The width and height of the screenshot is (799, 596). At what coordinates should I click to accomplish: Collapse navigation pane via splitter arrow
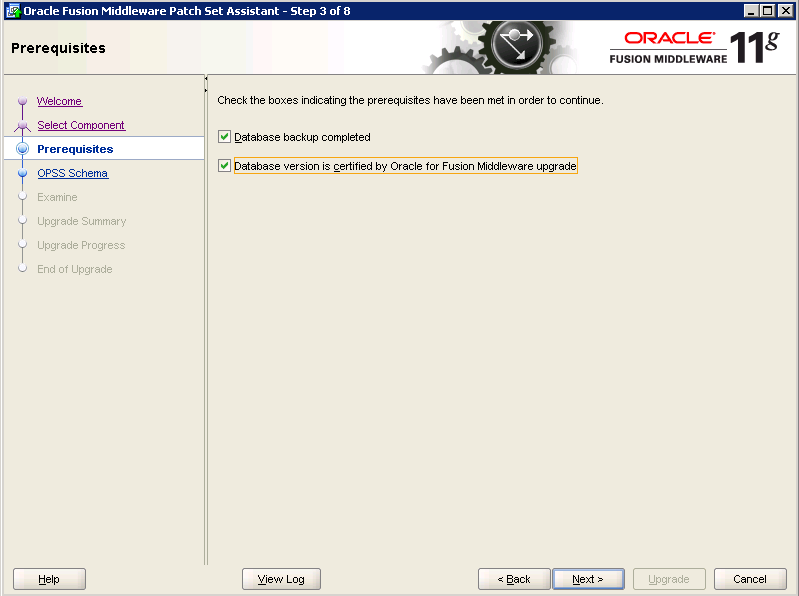coord(206,78)
